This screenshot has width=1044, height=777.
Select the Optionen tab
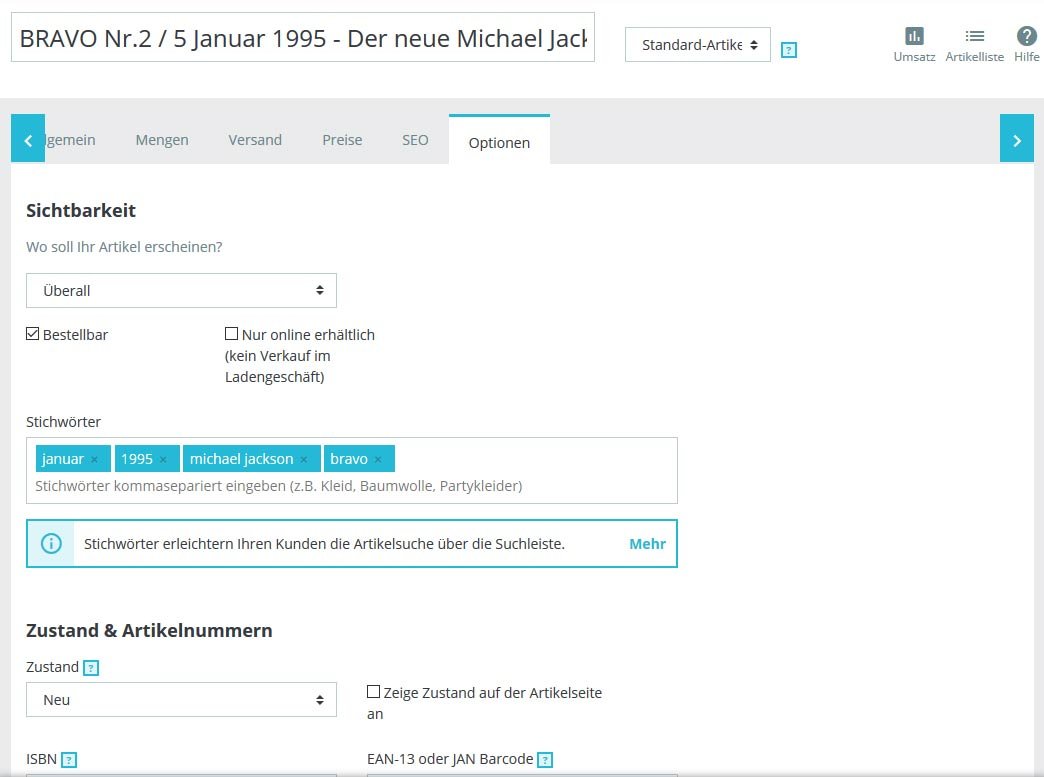pos(499,140)
